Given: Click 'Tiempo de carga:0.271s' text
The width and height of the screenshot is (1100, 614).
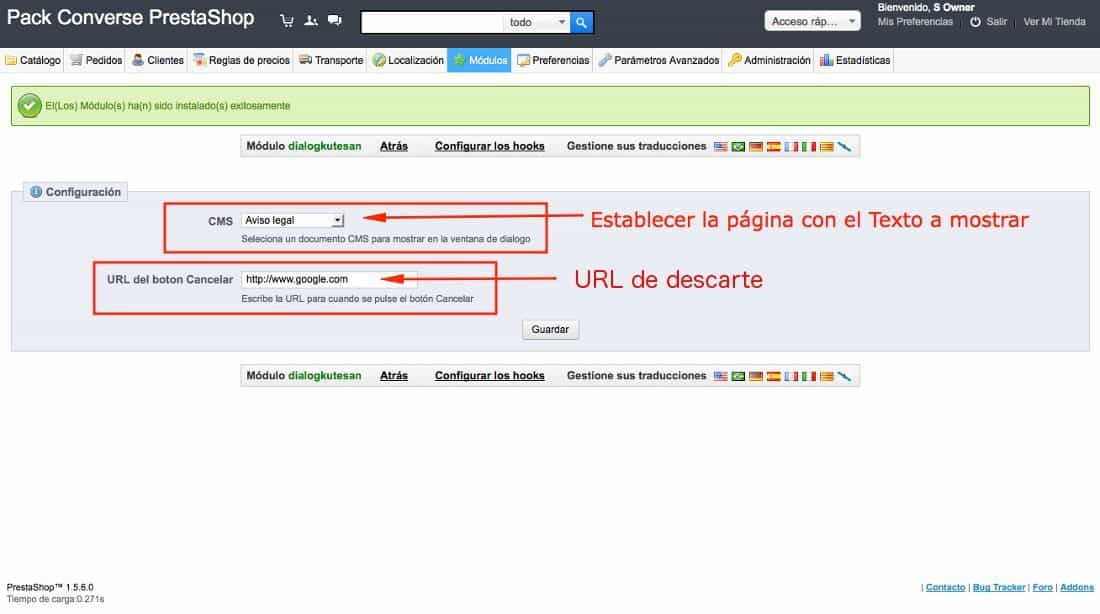Looking at the screenshot, I should coord(55,599).
